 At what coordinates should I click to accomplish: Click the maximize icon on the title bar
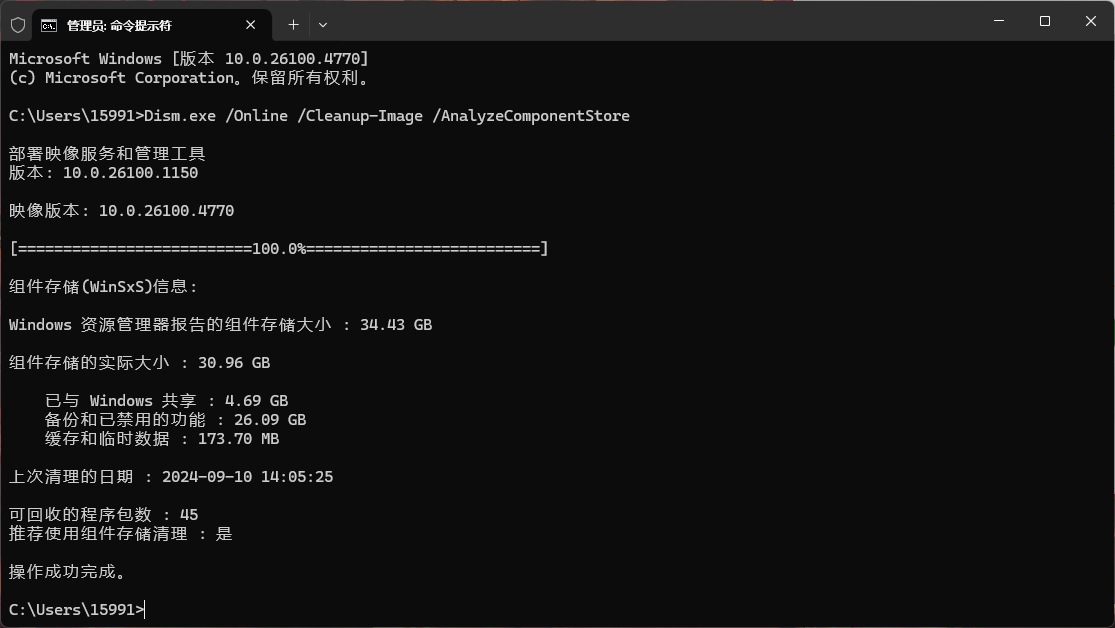point(1044,20)
